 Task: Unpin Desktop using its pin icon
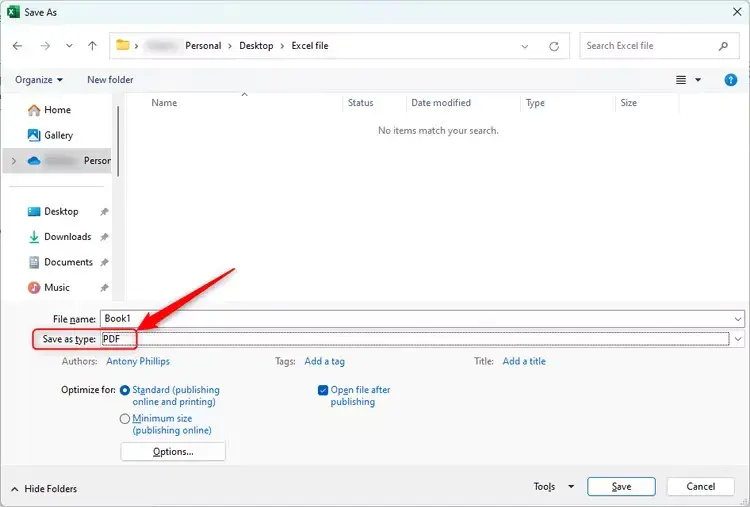pos(104,212)
